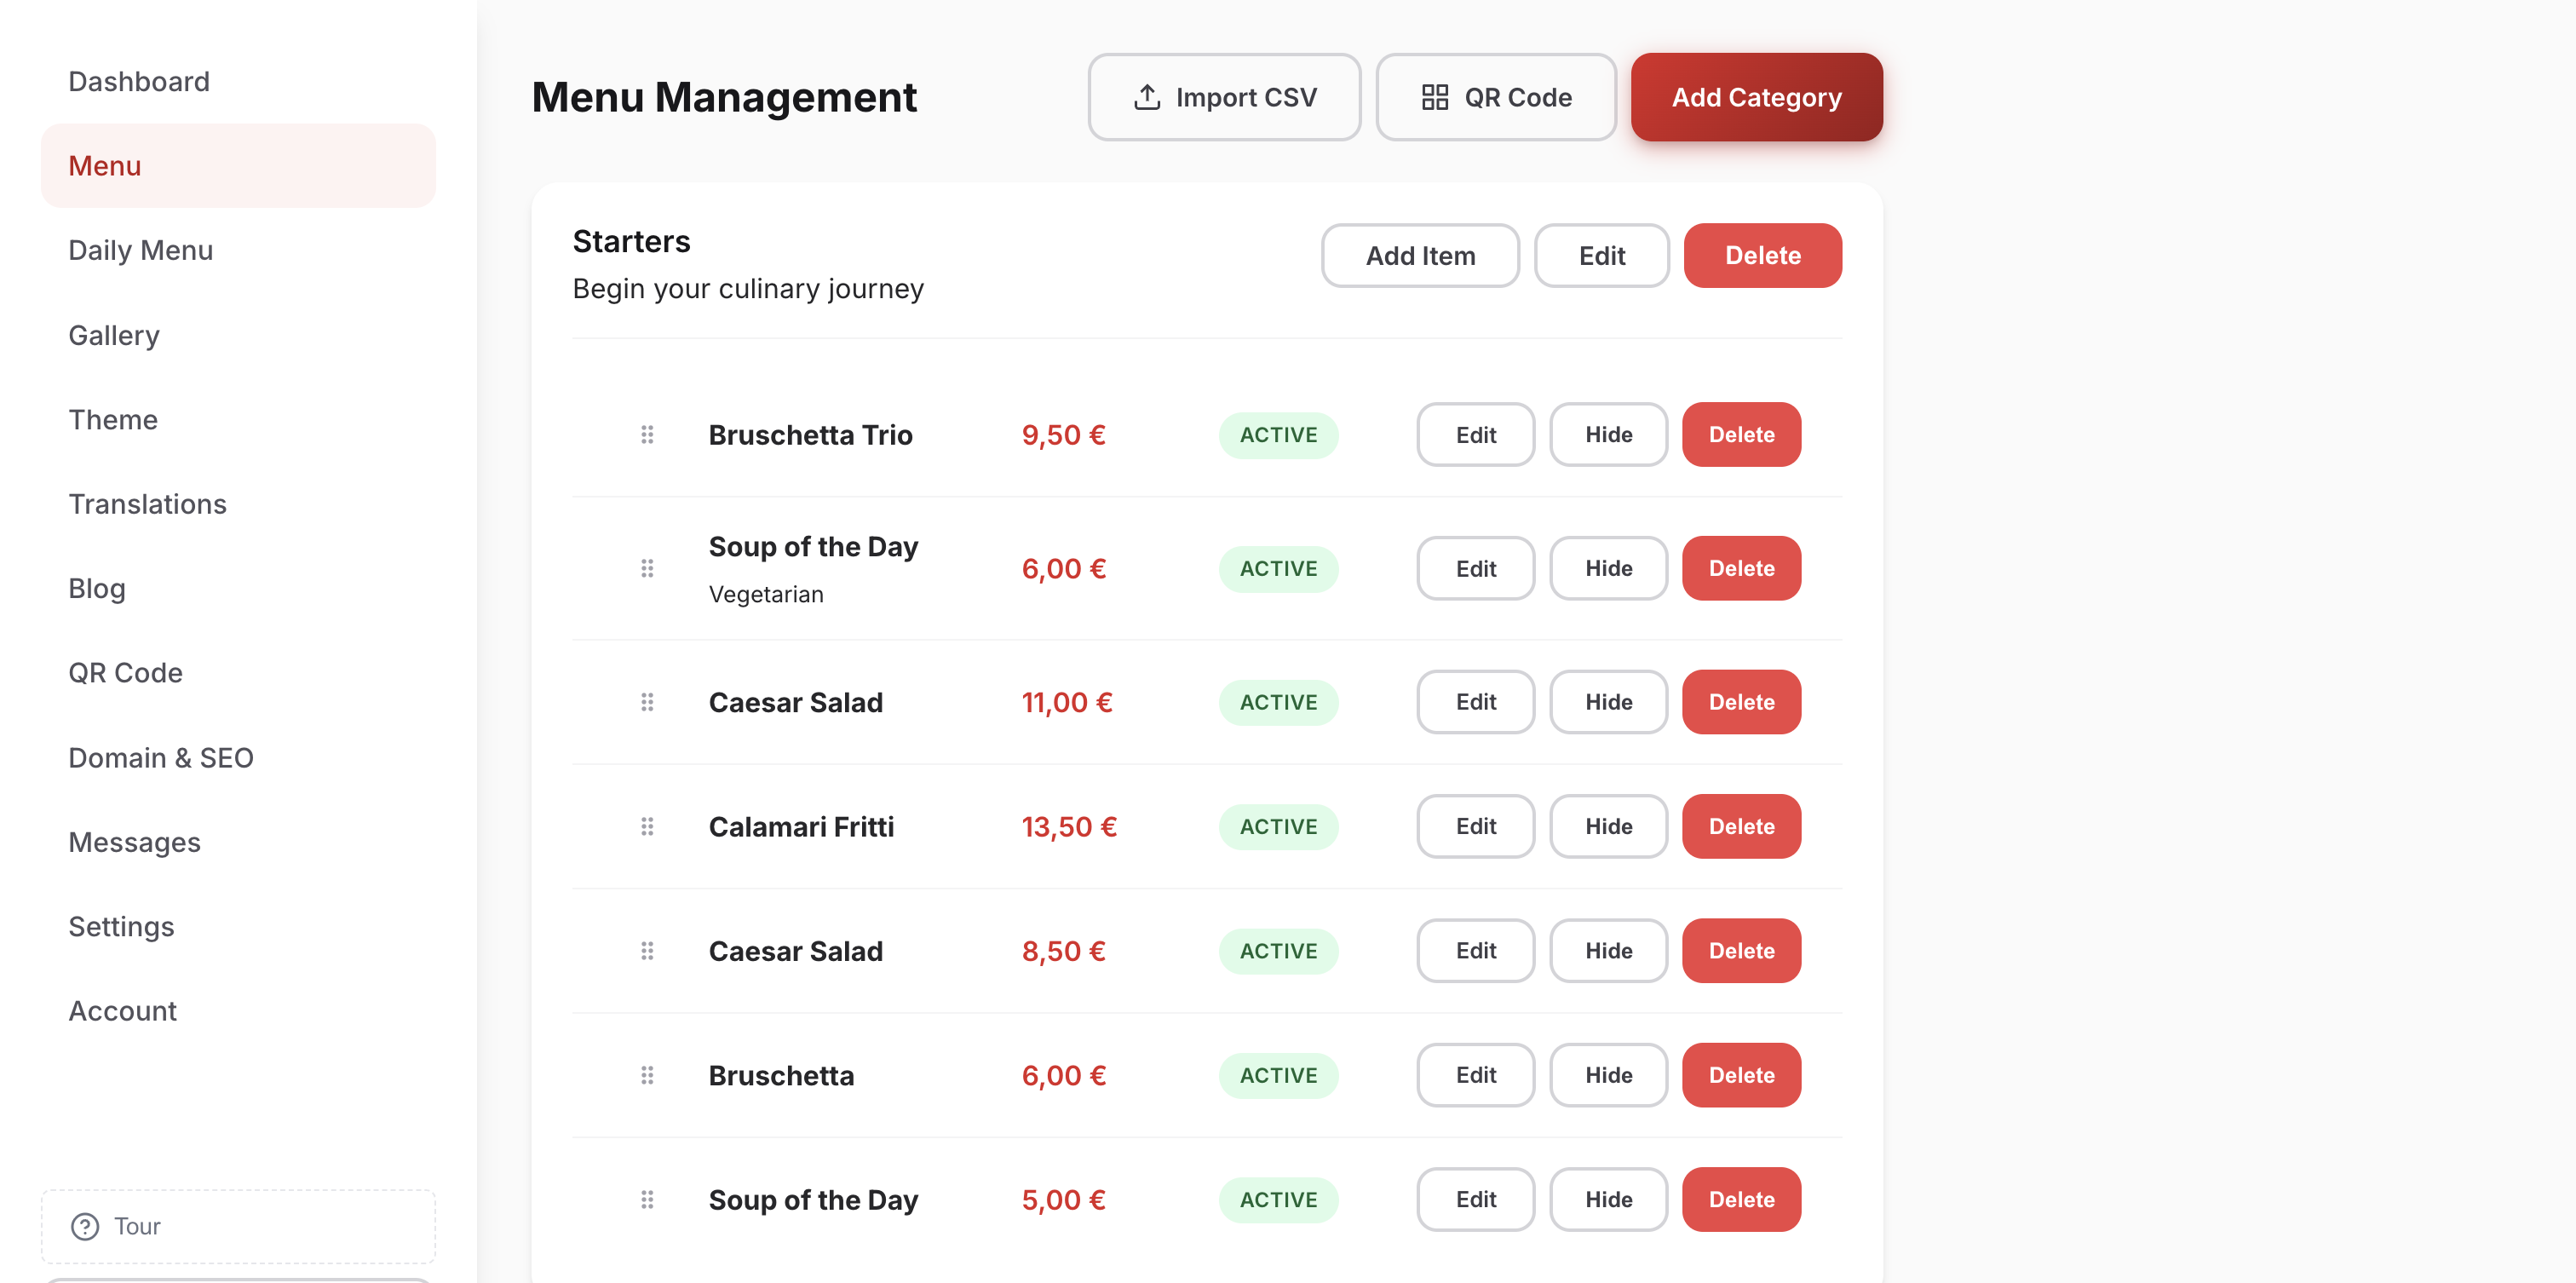Open the Account settings page
Screen dimensions: 2576x1283
(122, 1010)
